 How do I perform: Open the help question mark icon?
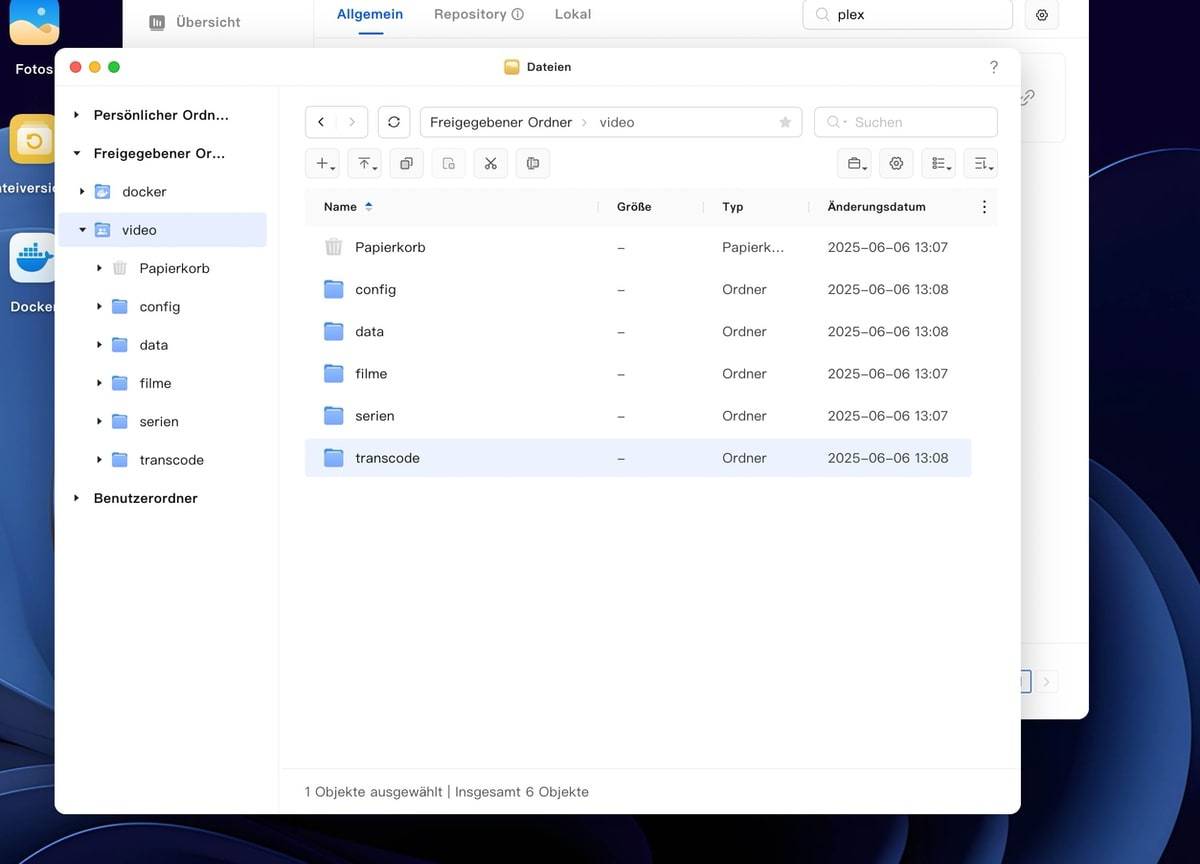point(993,67)
